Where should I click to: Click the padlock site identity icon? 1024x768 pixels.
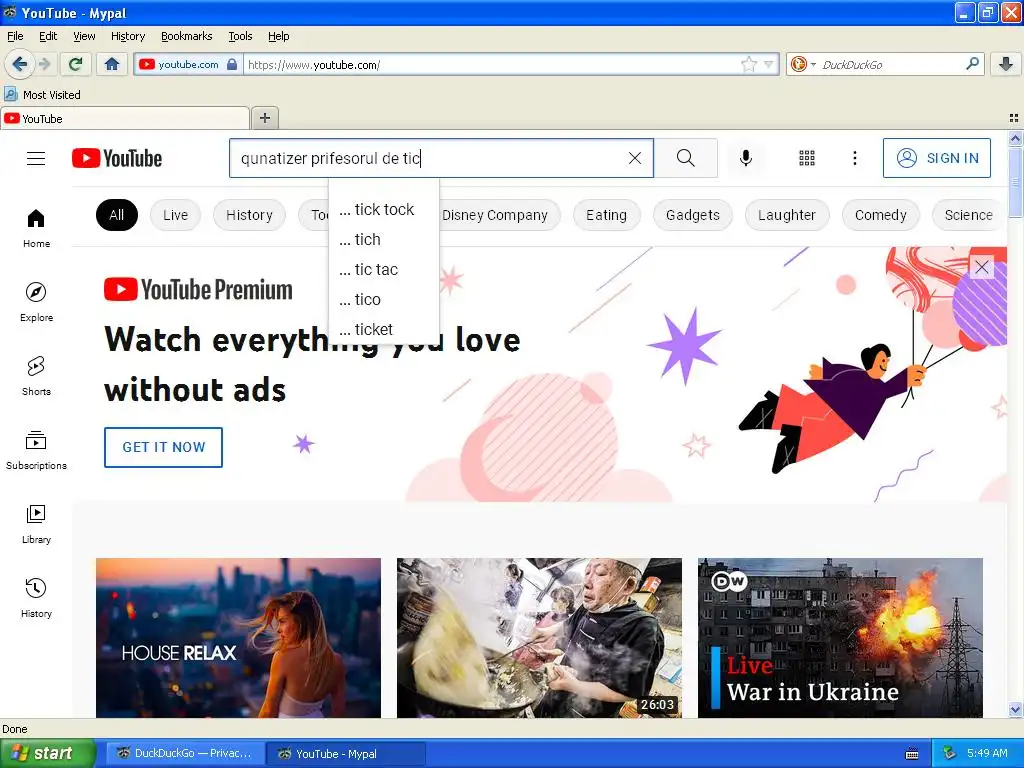point(232,64)
